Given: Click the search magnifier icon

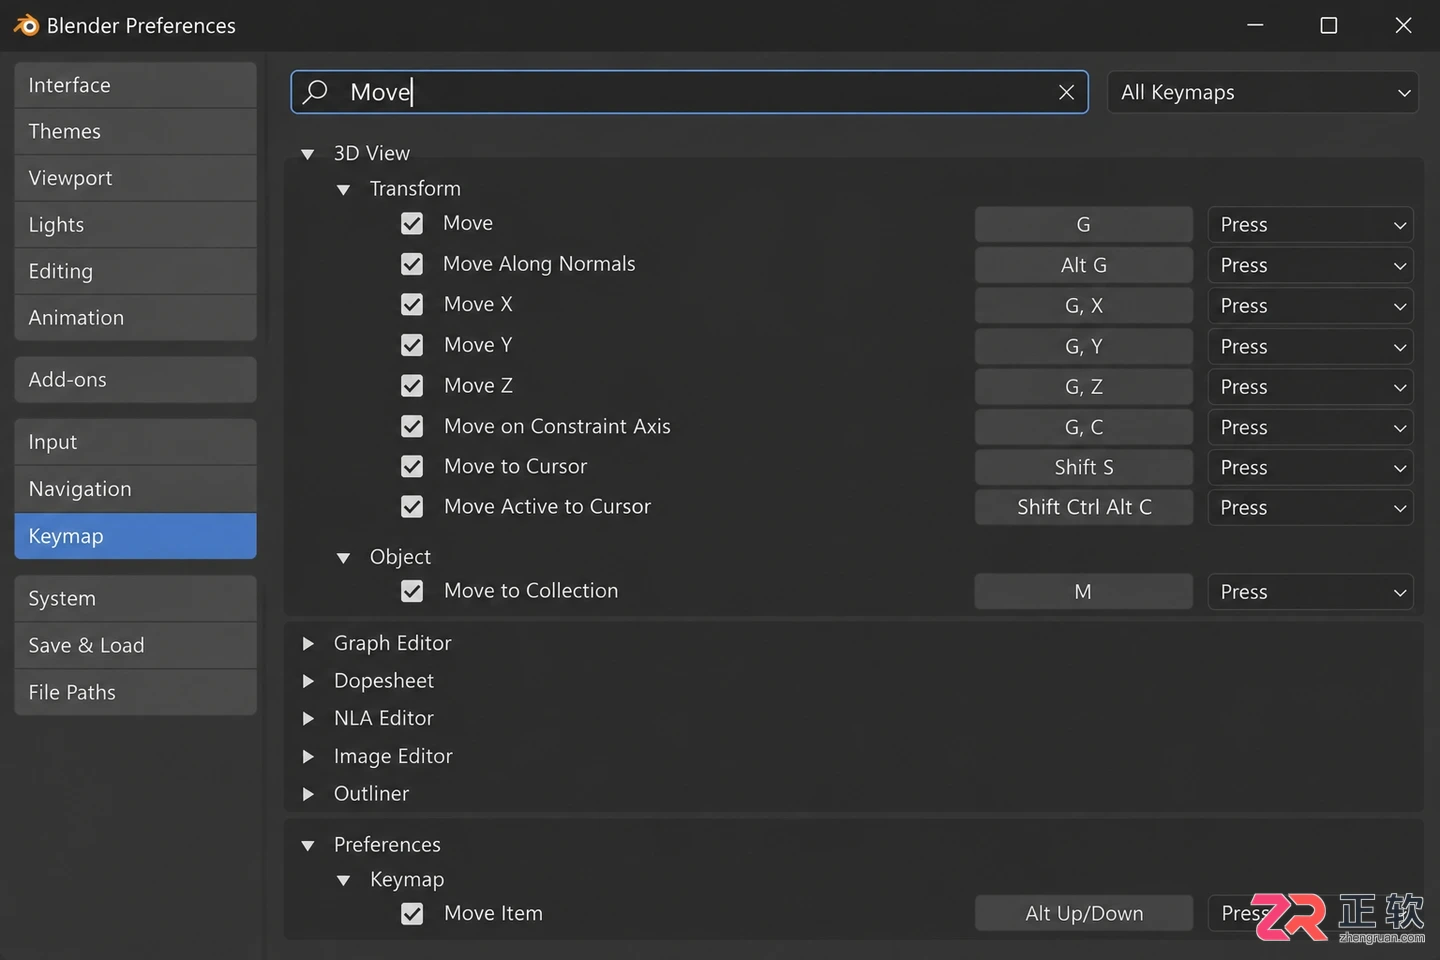Looking at the screenshot, I should click(315, 92).
